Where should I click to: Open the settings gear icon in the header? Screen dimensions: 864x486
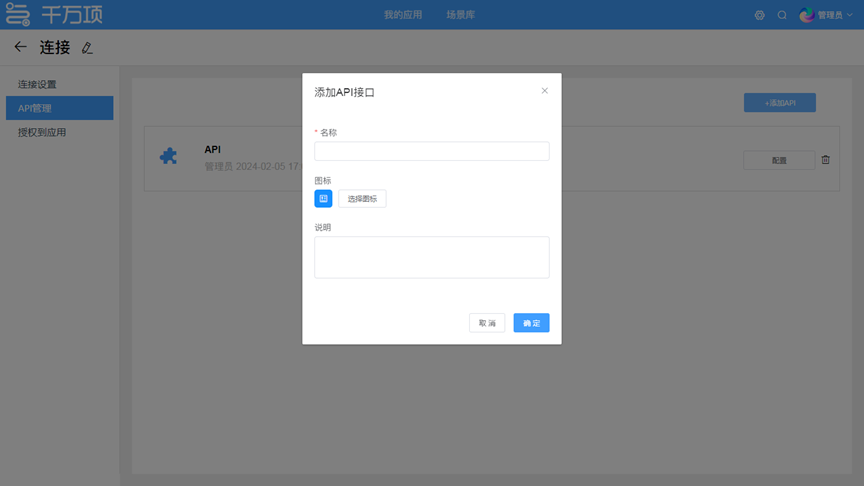(x=759, y=15)
